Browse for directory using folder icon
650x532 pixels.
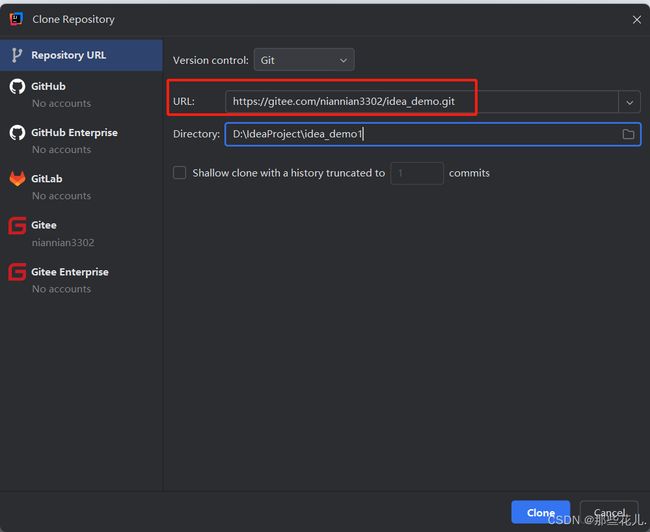coord(628,134)
